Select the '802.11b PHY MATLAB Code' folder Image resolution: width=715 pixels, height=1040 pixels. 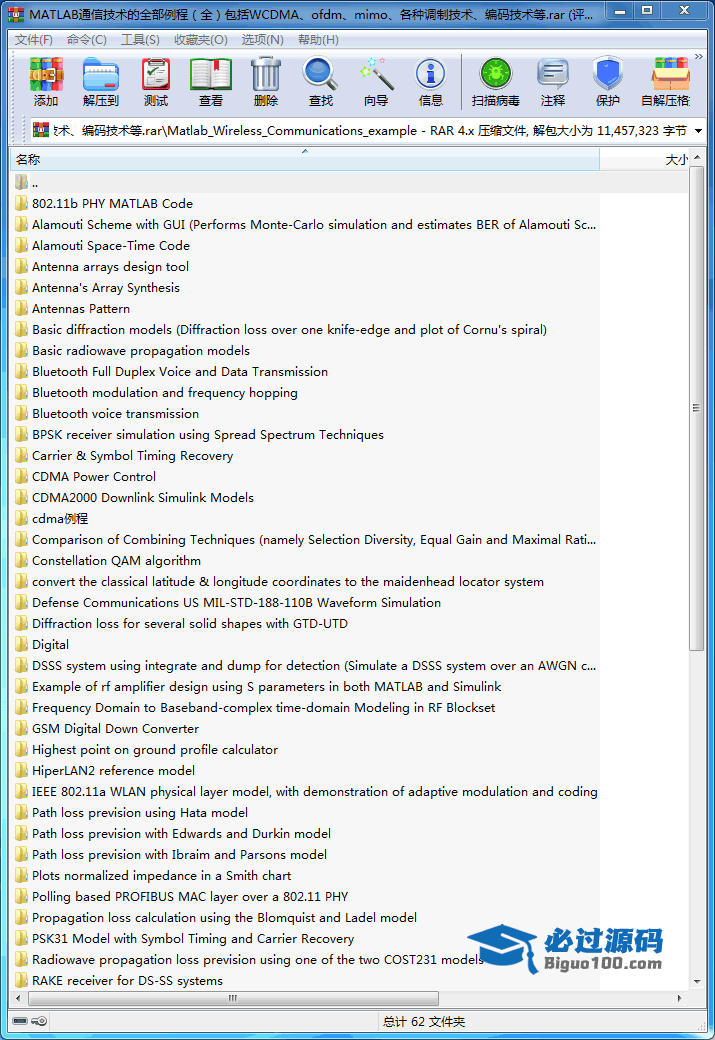click(112, 204)
